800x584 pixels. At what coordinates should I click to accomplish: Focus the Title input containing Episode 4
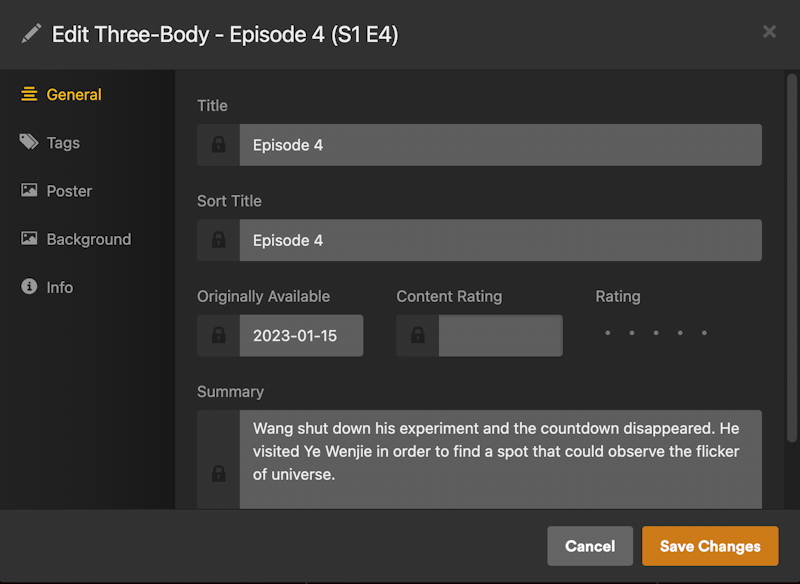(x=501, y=145)
